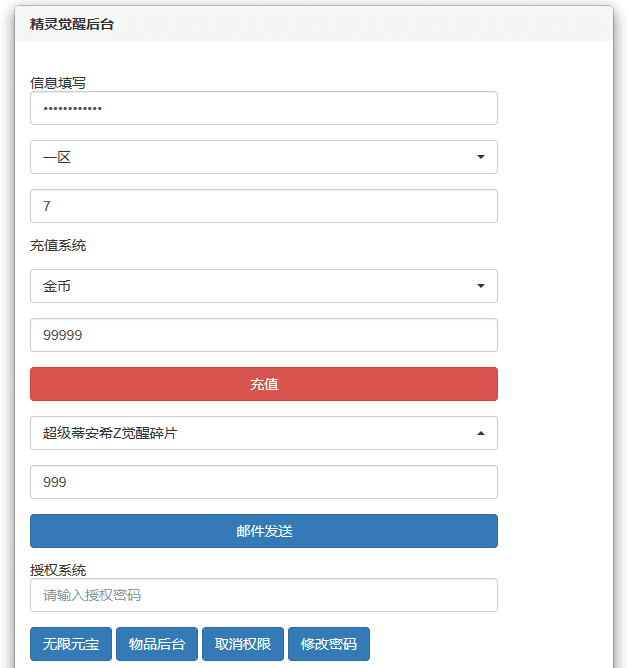
Task: Open 物品后台 via its button
Action: tap(157, 644)
